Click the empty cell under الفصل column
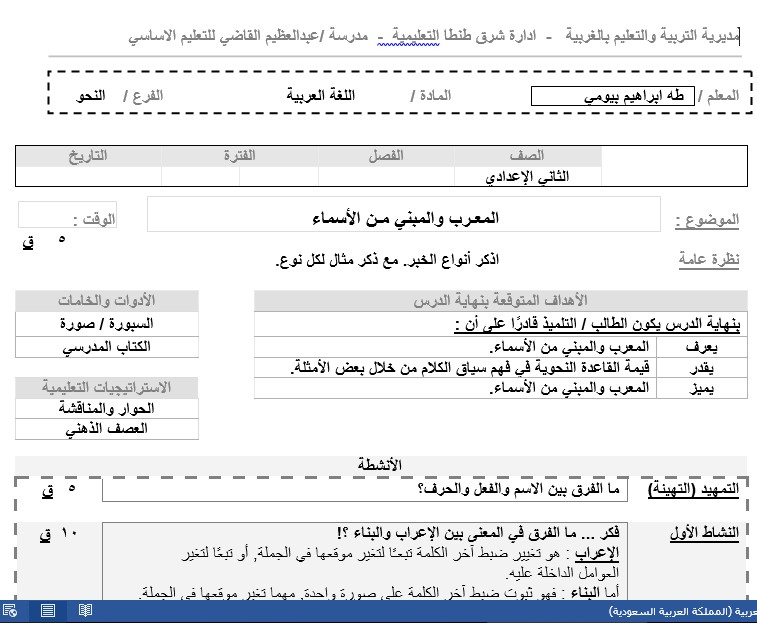The image size is (757, 623). click(386, 176)
